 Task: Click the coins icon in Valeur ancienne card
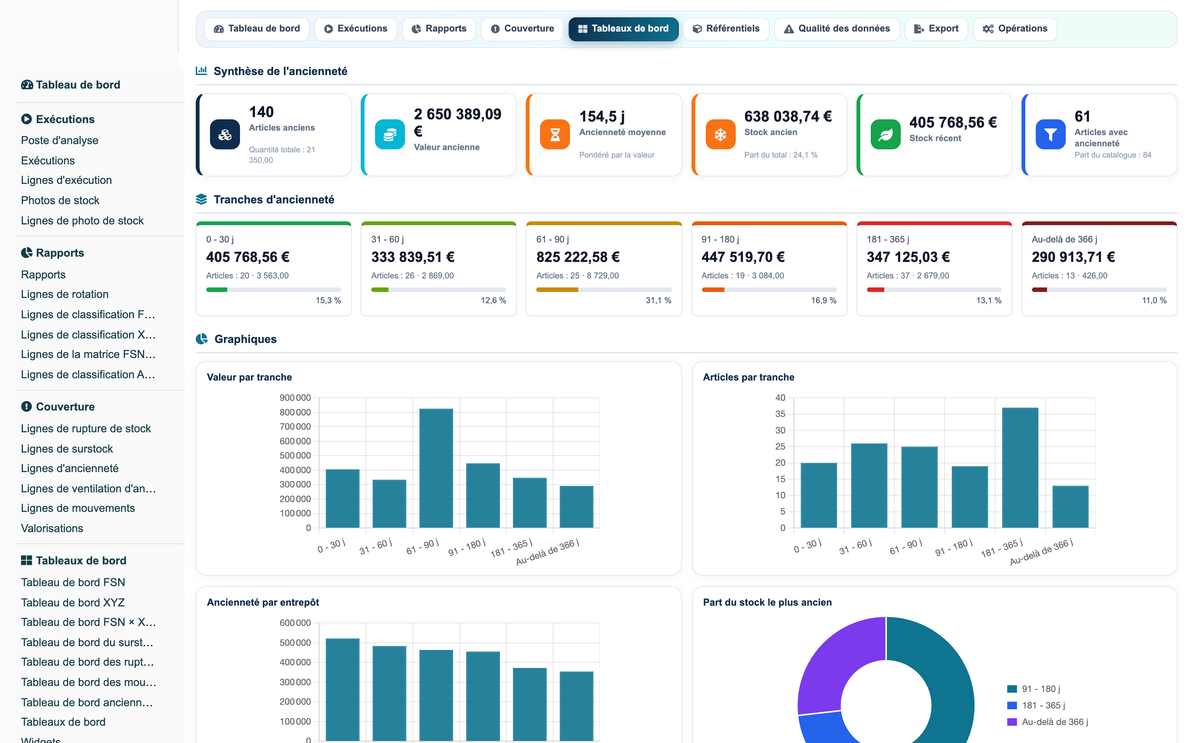click(x=390, y=134)
